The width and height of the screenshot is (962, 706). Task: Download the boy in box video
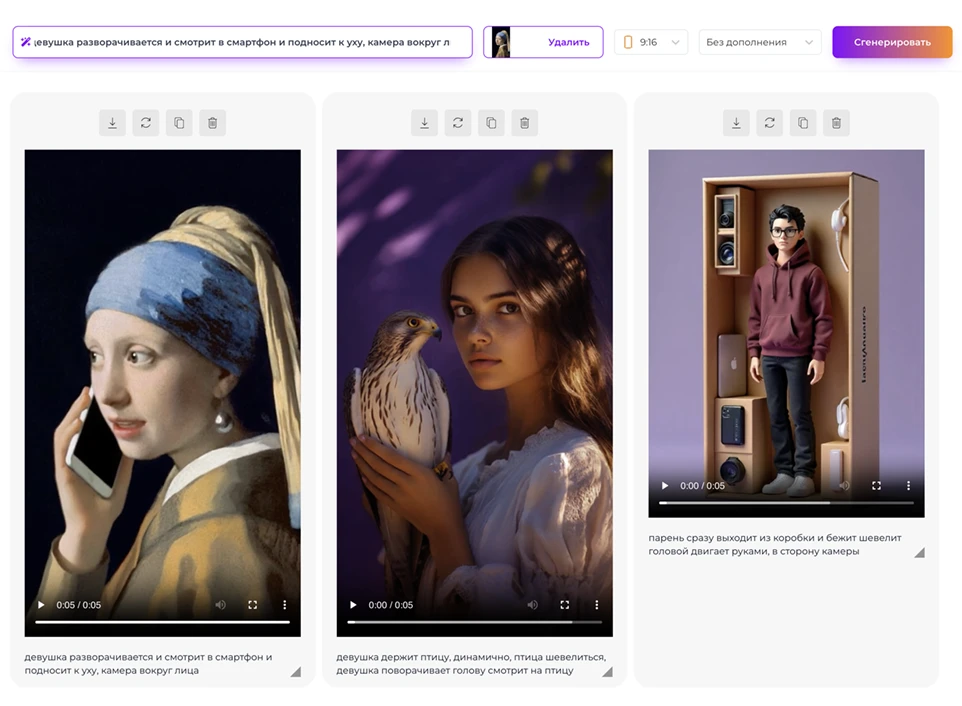click(x=736, y=123)
